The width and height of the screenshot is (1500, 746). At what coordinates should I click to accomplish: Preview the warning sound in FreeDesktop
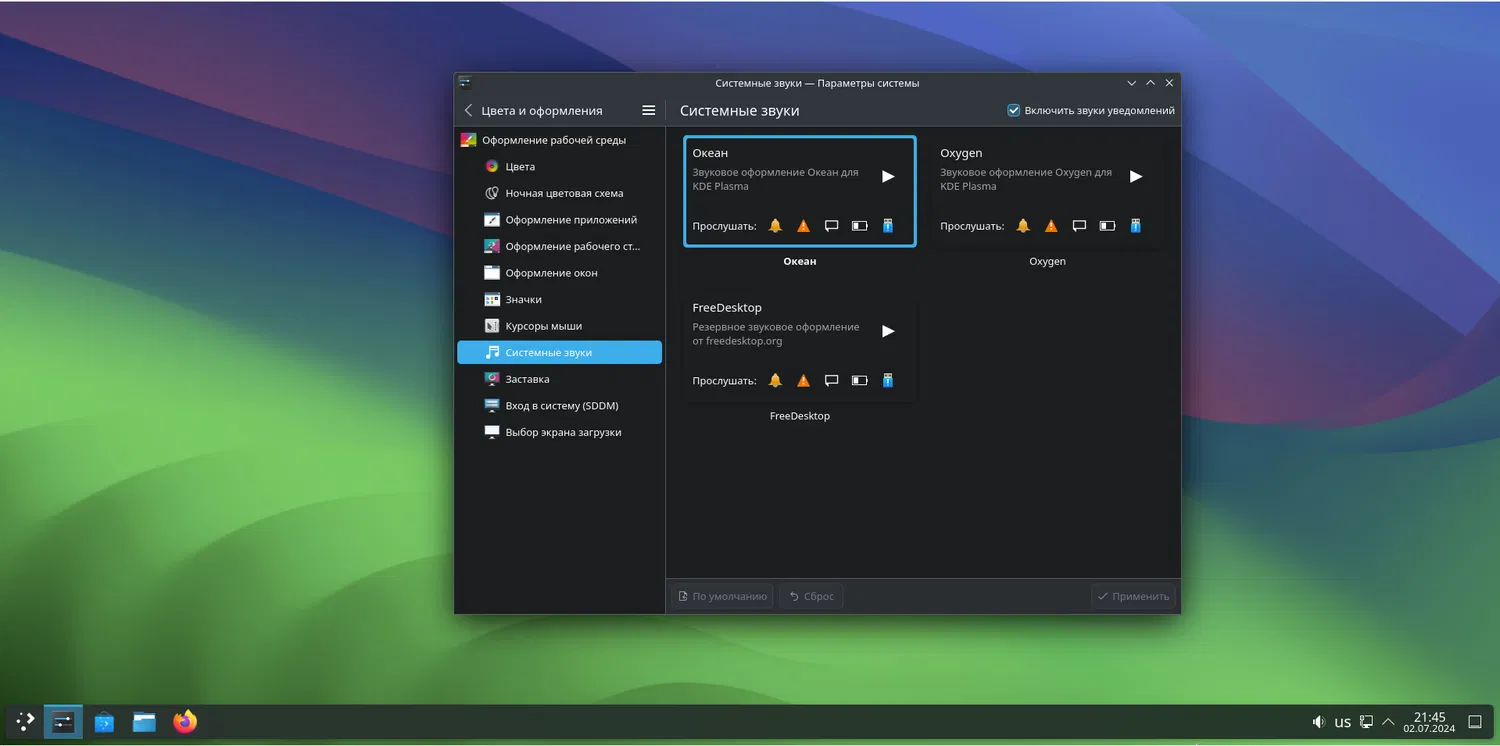tap(803, 380)
